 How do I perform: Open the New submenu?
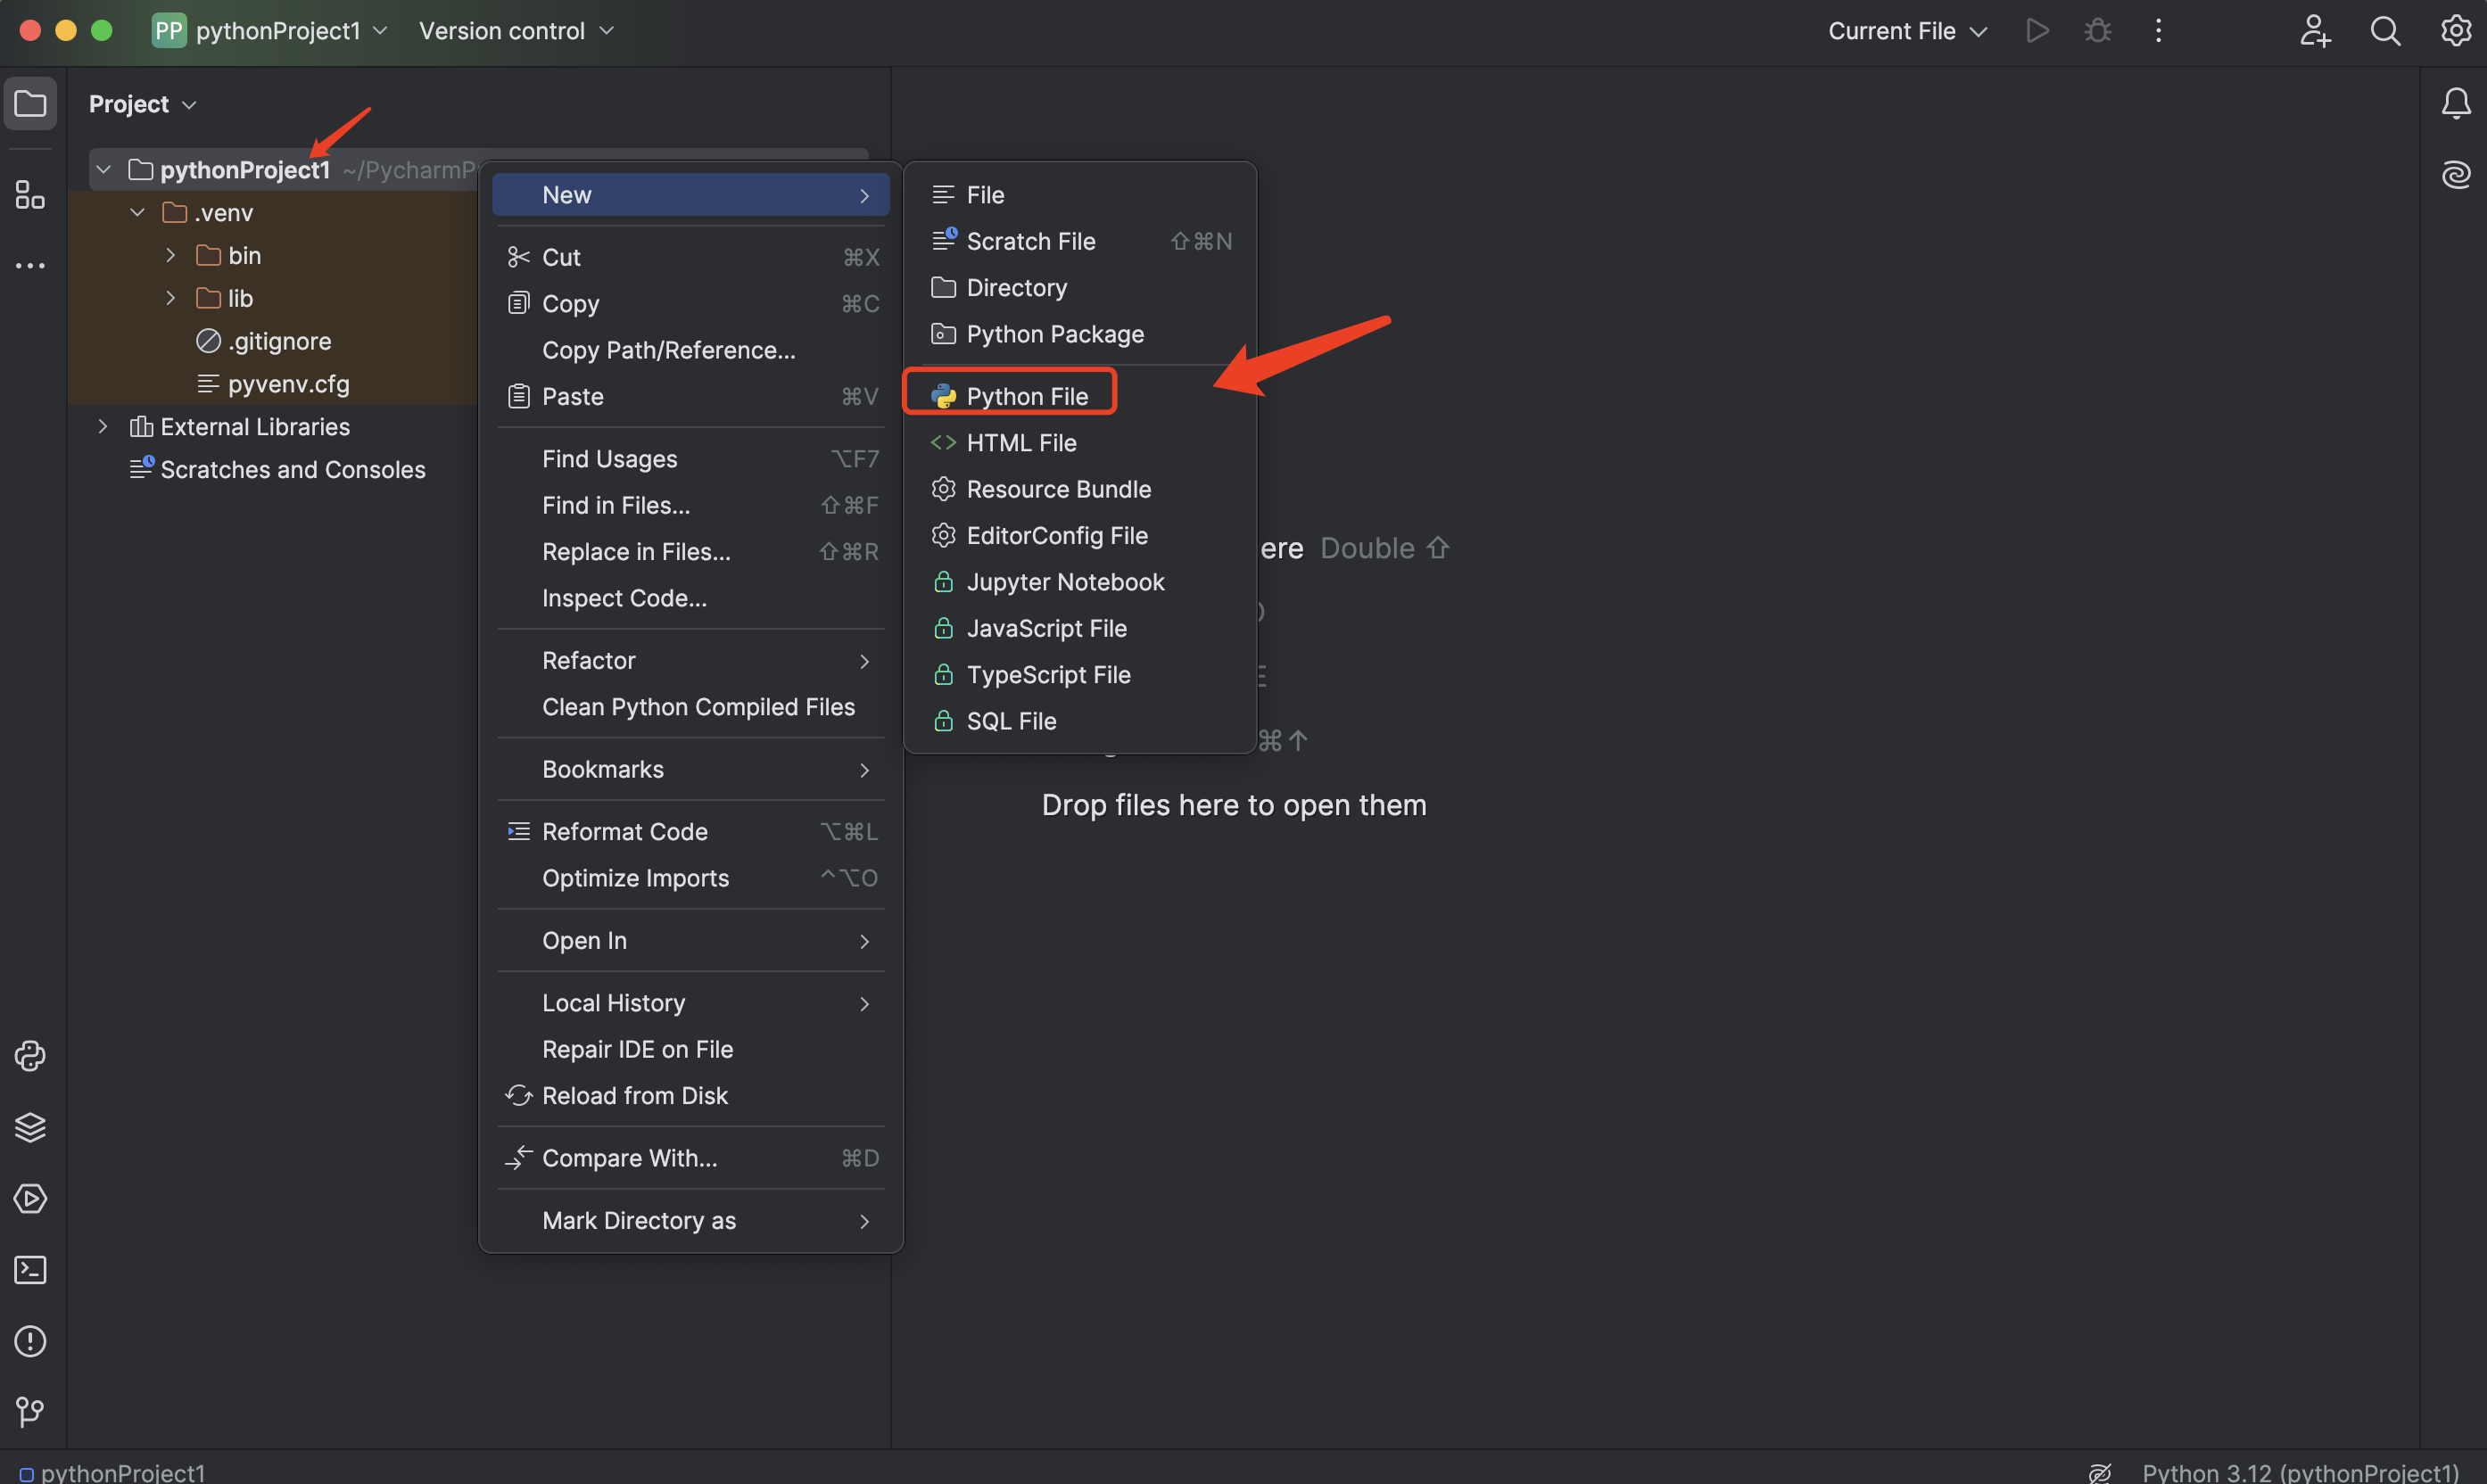coord(691,195)
